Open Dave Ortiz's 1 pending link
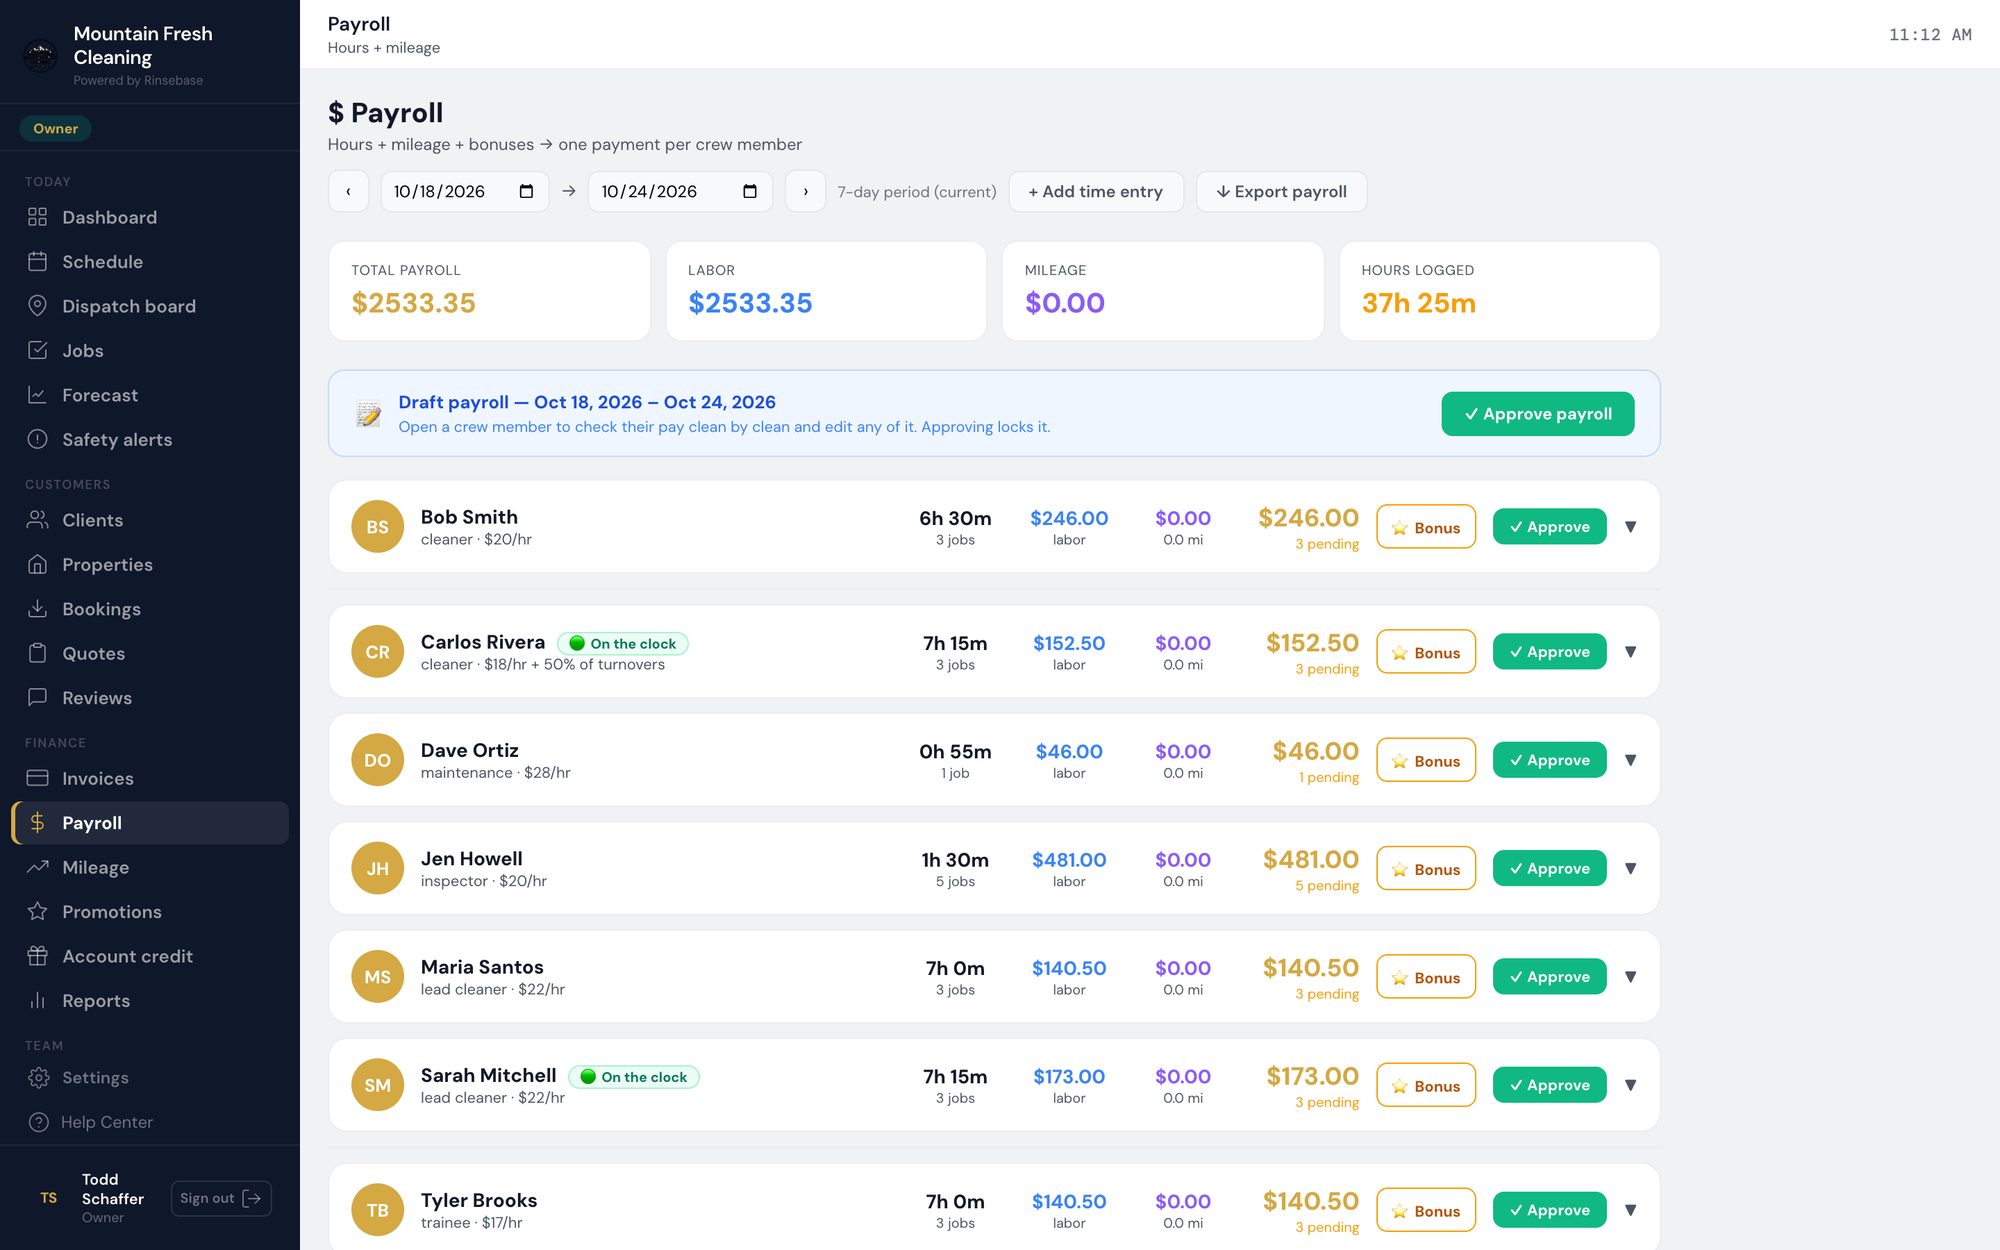 [1329, 777]
